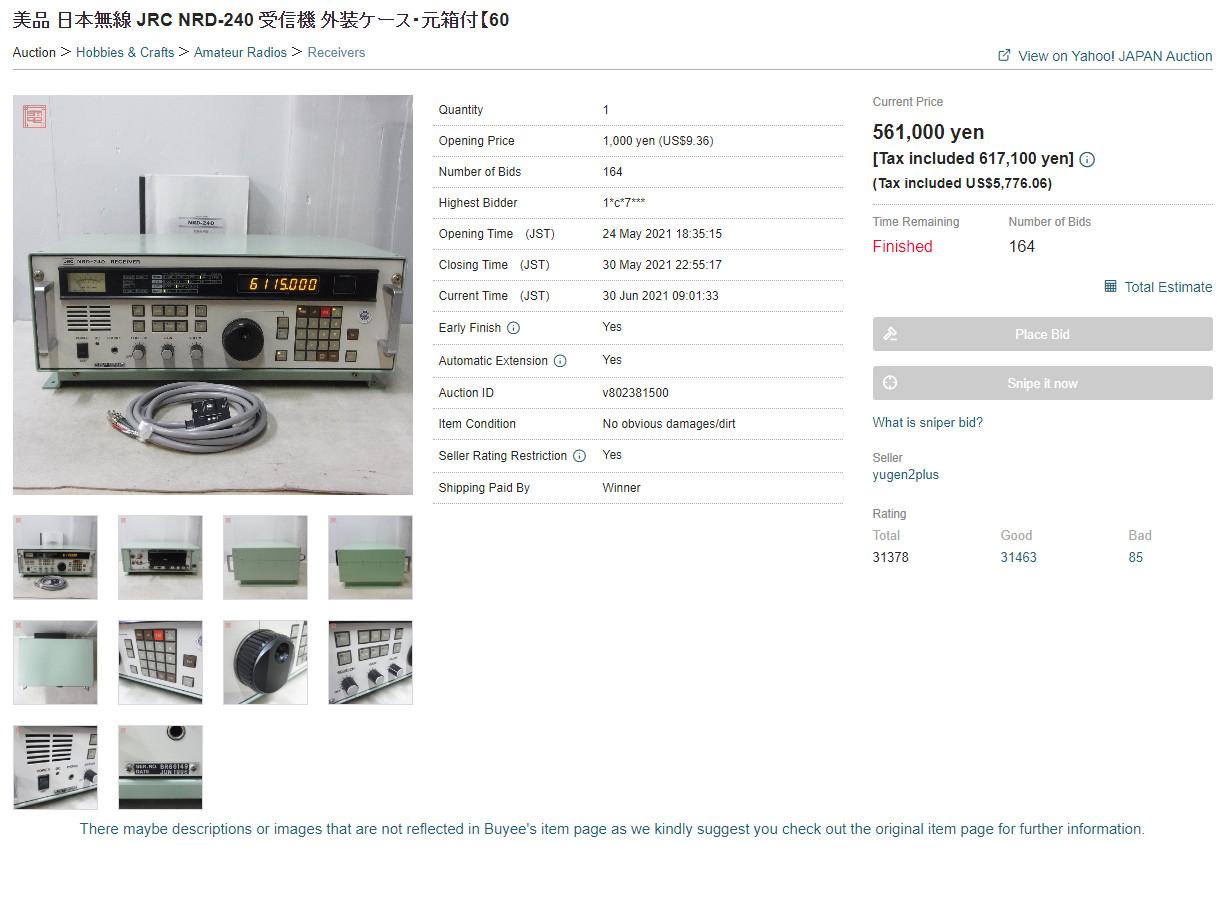Click the Early Finish info icon
Image resolution: width=1216 pixels, height=902 pixels.
point(513,328)
